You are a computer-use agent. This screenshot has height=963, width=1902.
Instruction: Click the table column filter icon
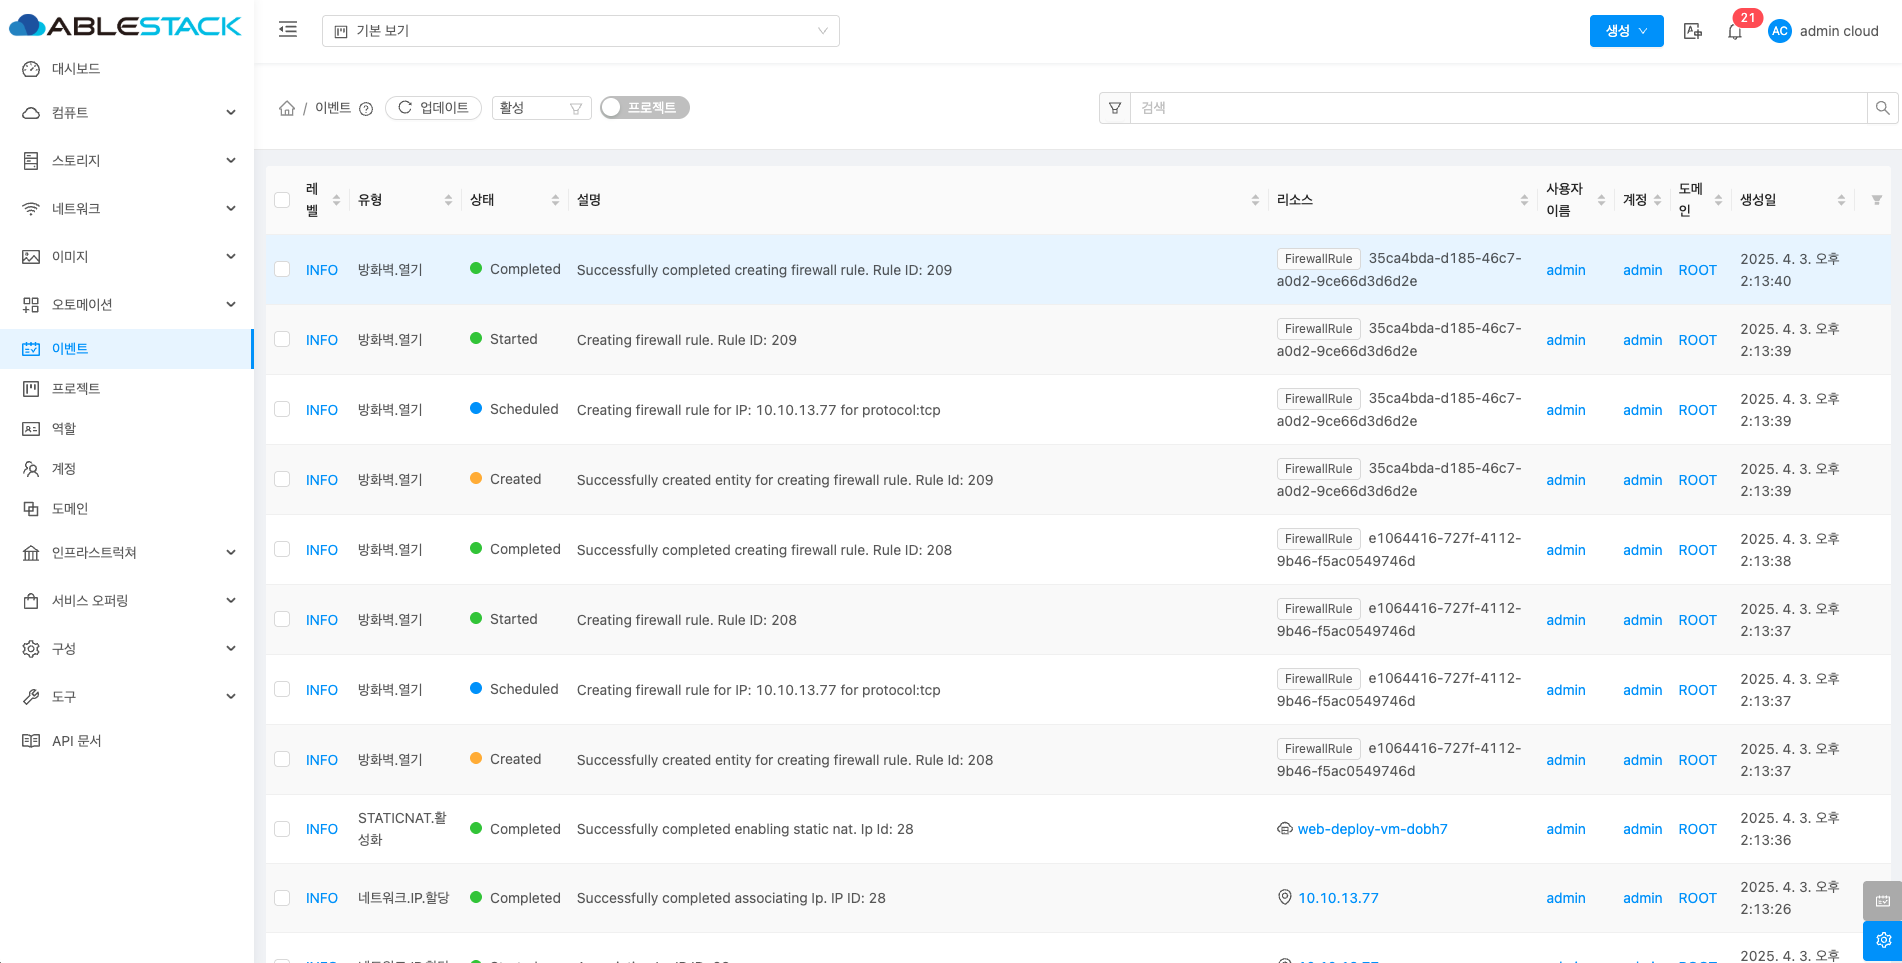pos(1876,200)
